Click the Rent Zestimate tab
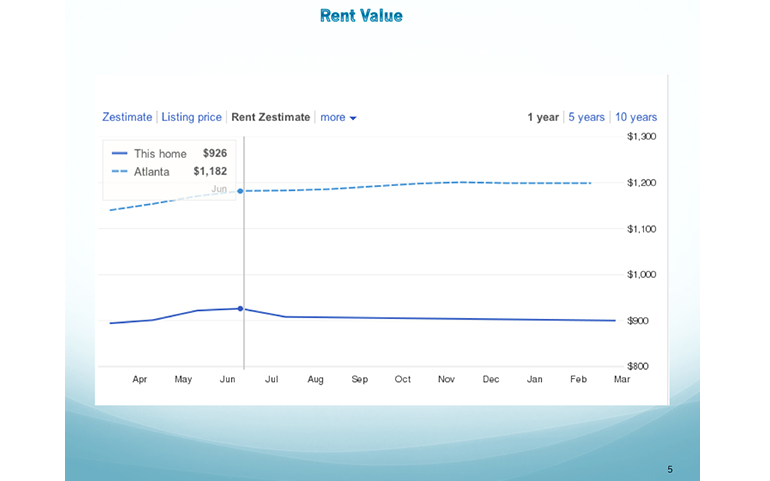This screenshot has width=770, height=481. pos(270,117)
